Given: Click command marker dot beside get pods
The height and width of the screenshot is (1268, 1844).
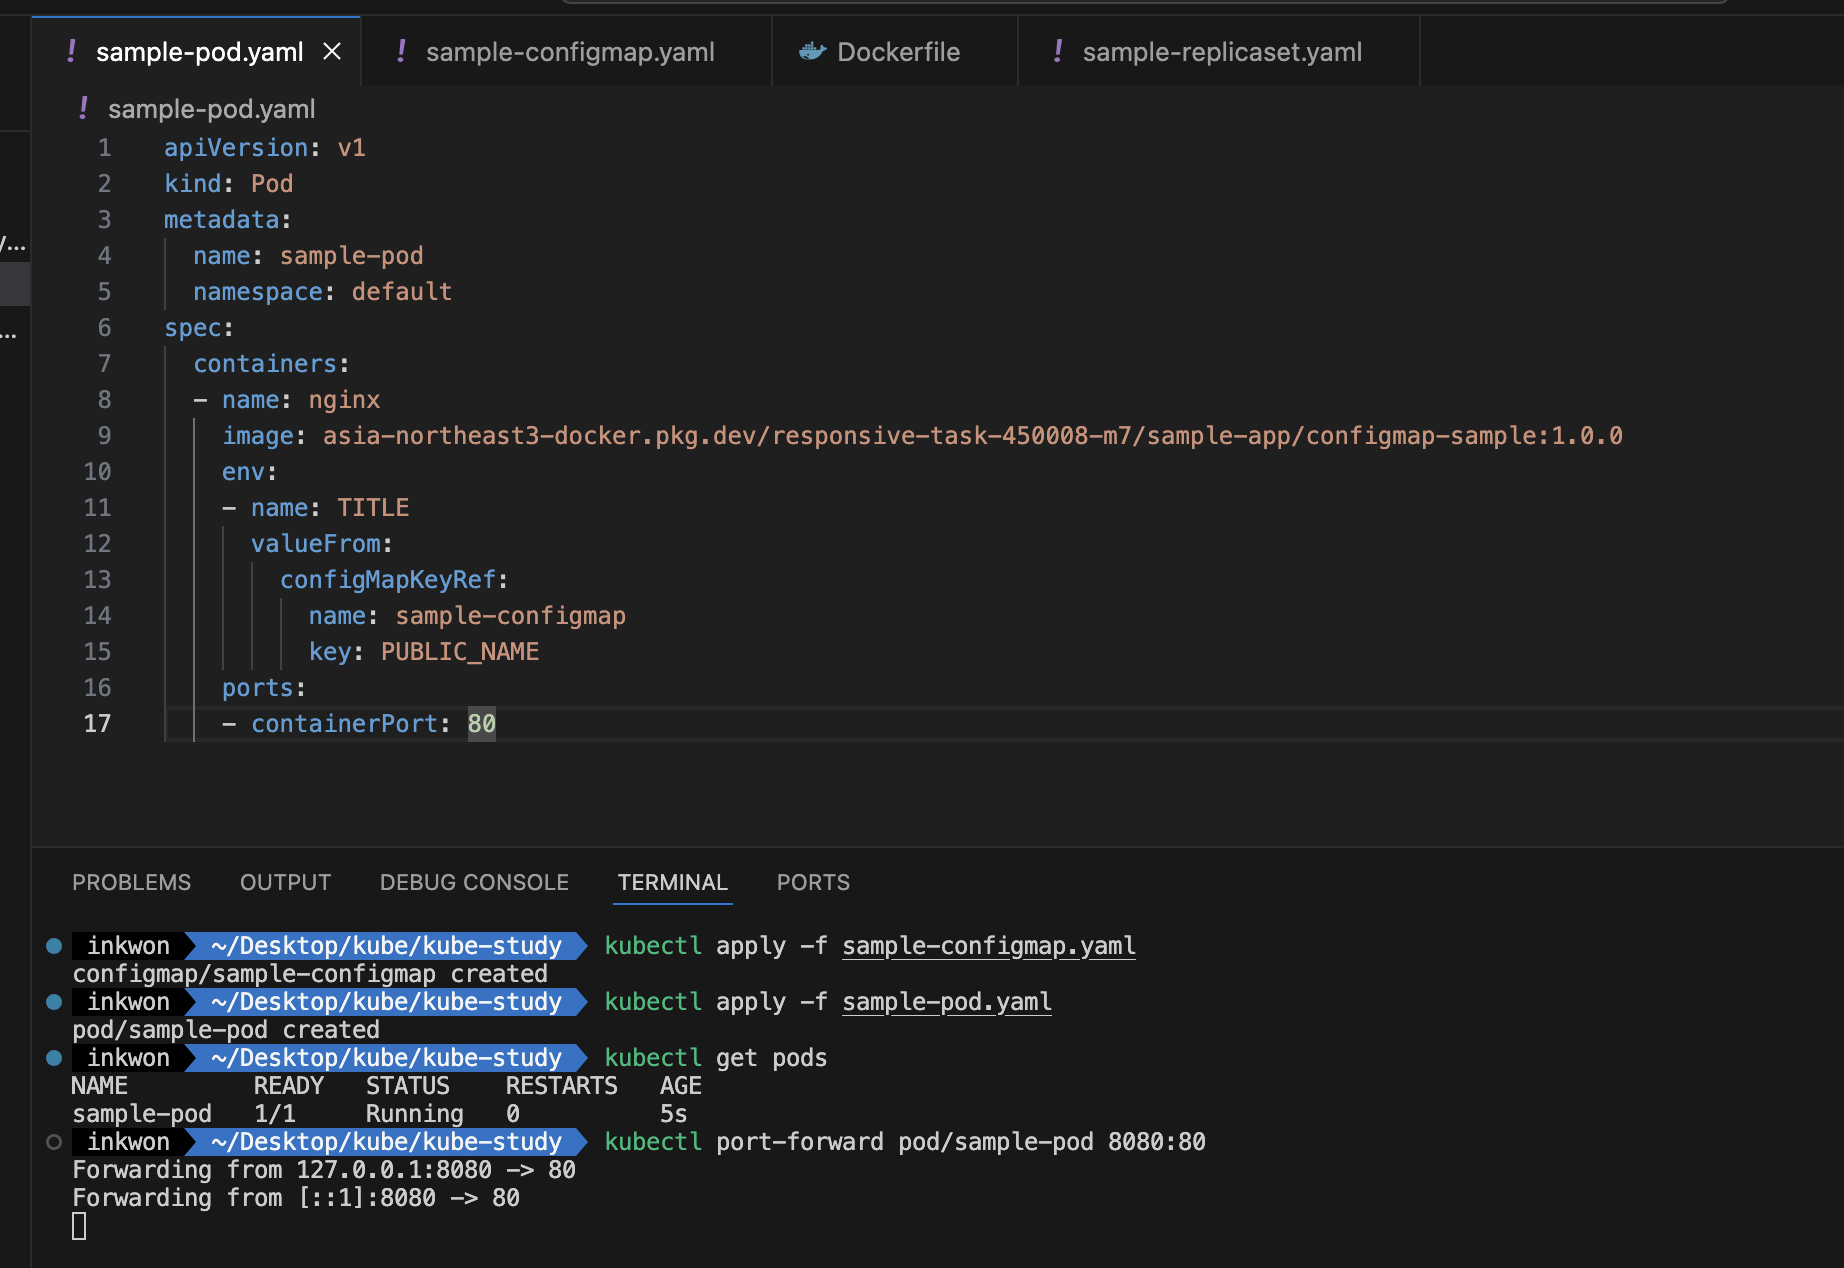Looking at the screenshot, I should tap(54, 1058).
